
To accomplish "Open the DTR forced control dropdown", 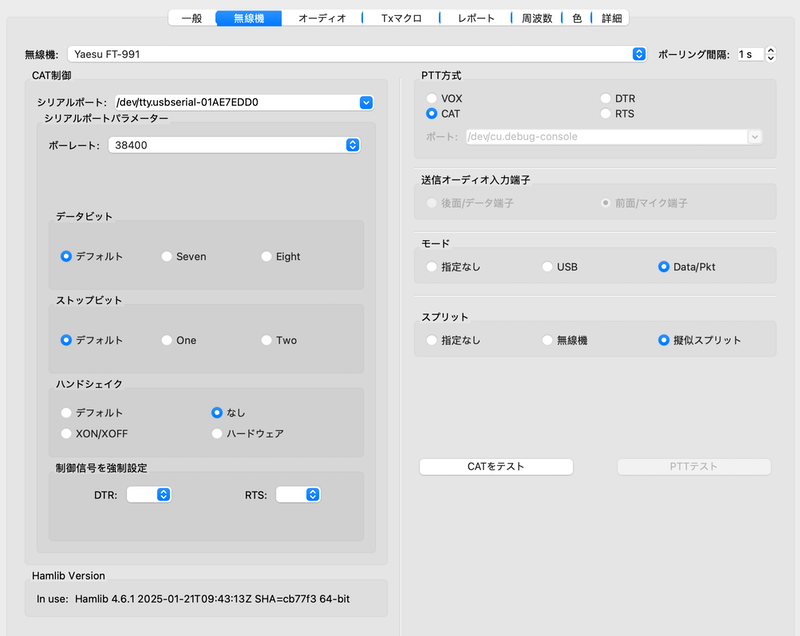I will click(163, 494).
